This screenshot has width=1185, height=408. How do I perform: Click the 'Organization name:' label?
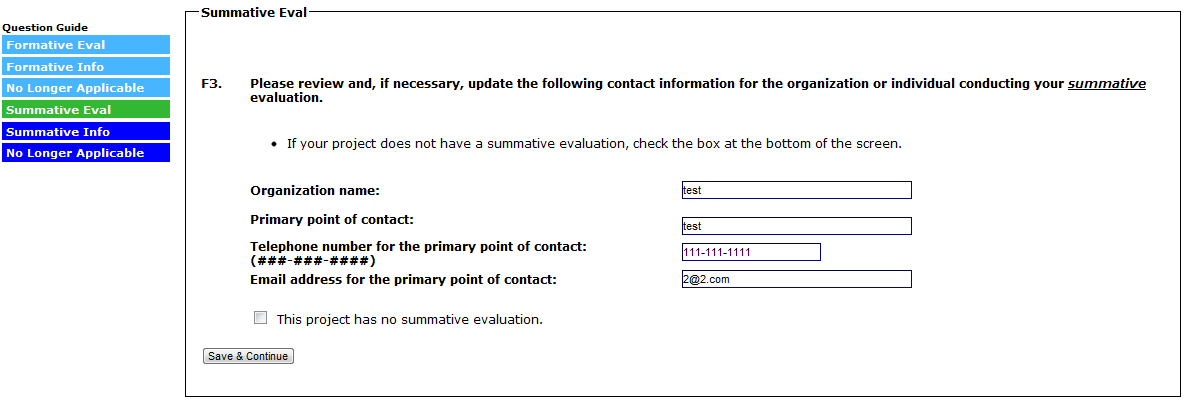(x=315, y=190)
